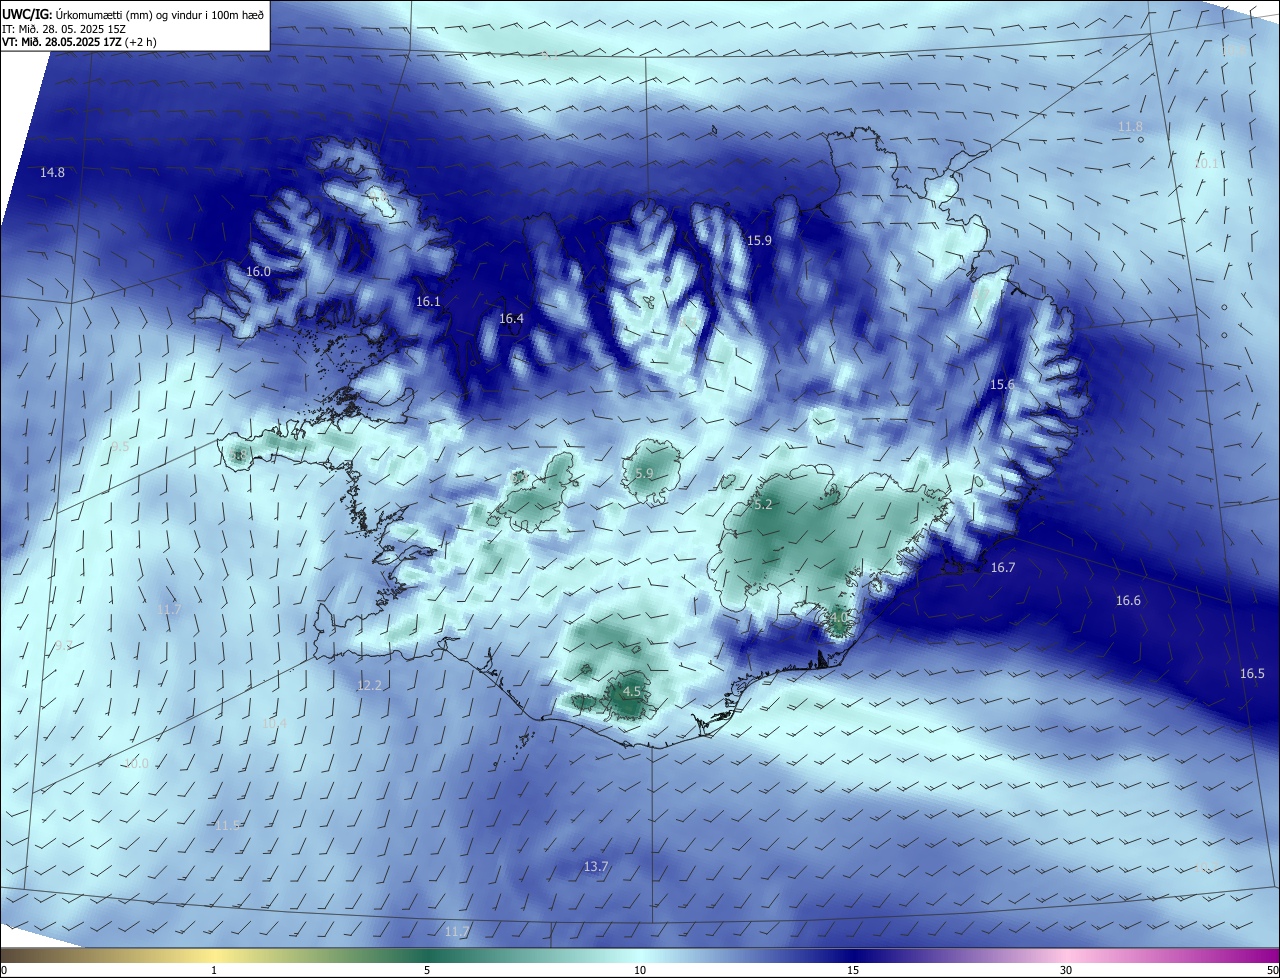The width and height of the screenshot is (1280, 978).
Task: Click the map title 'UWC/IG: Úrkomumætti (mm) og vindur'
Action: (133, 14)
